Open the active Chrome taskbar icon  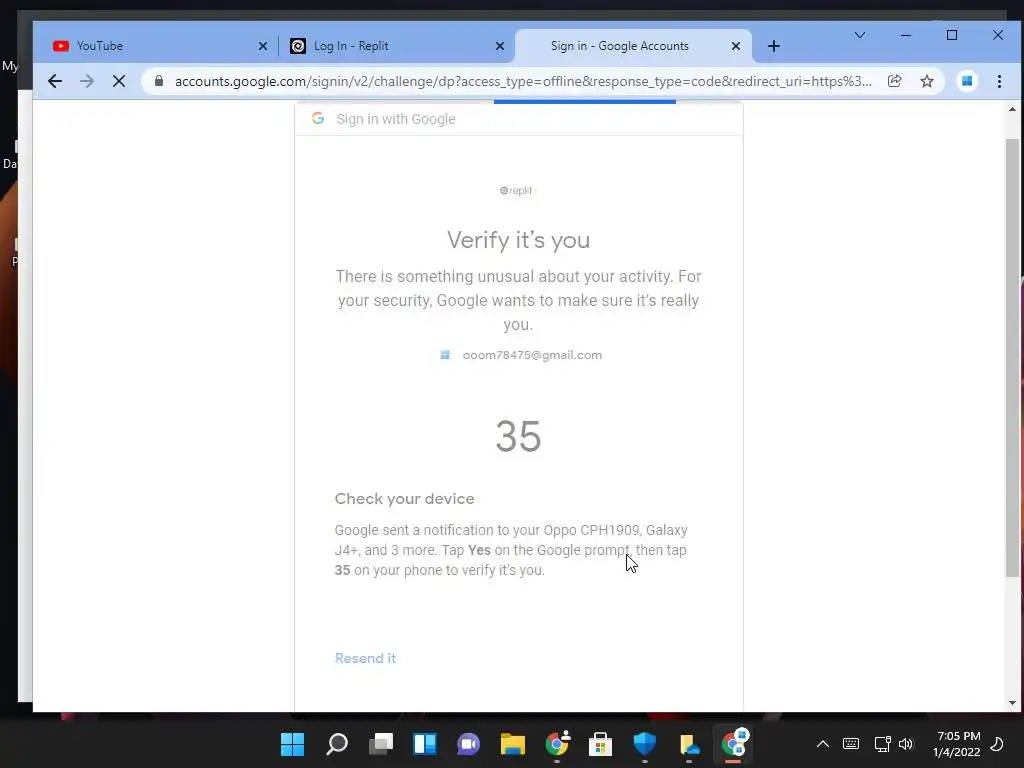tap(734, 744)
